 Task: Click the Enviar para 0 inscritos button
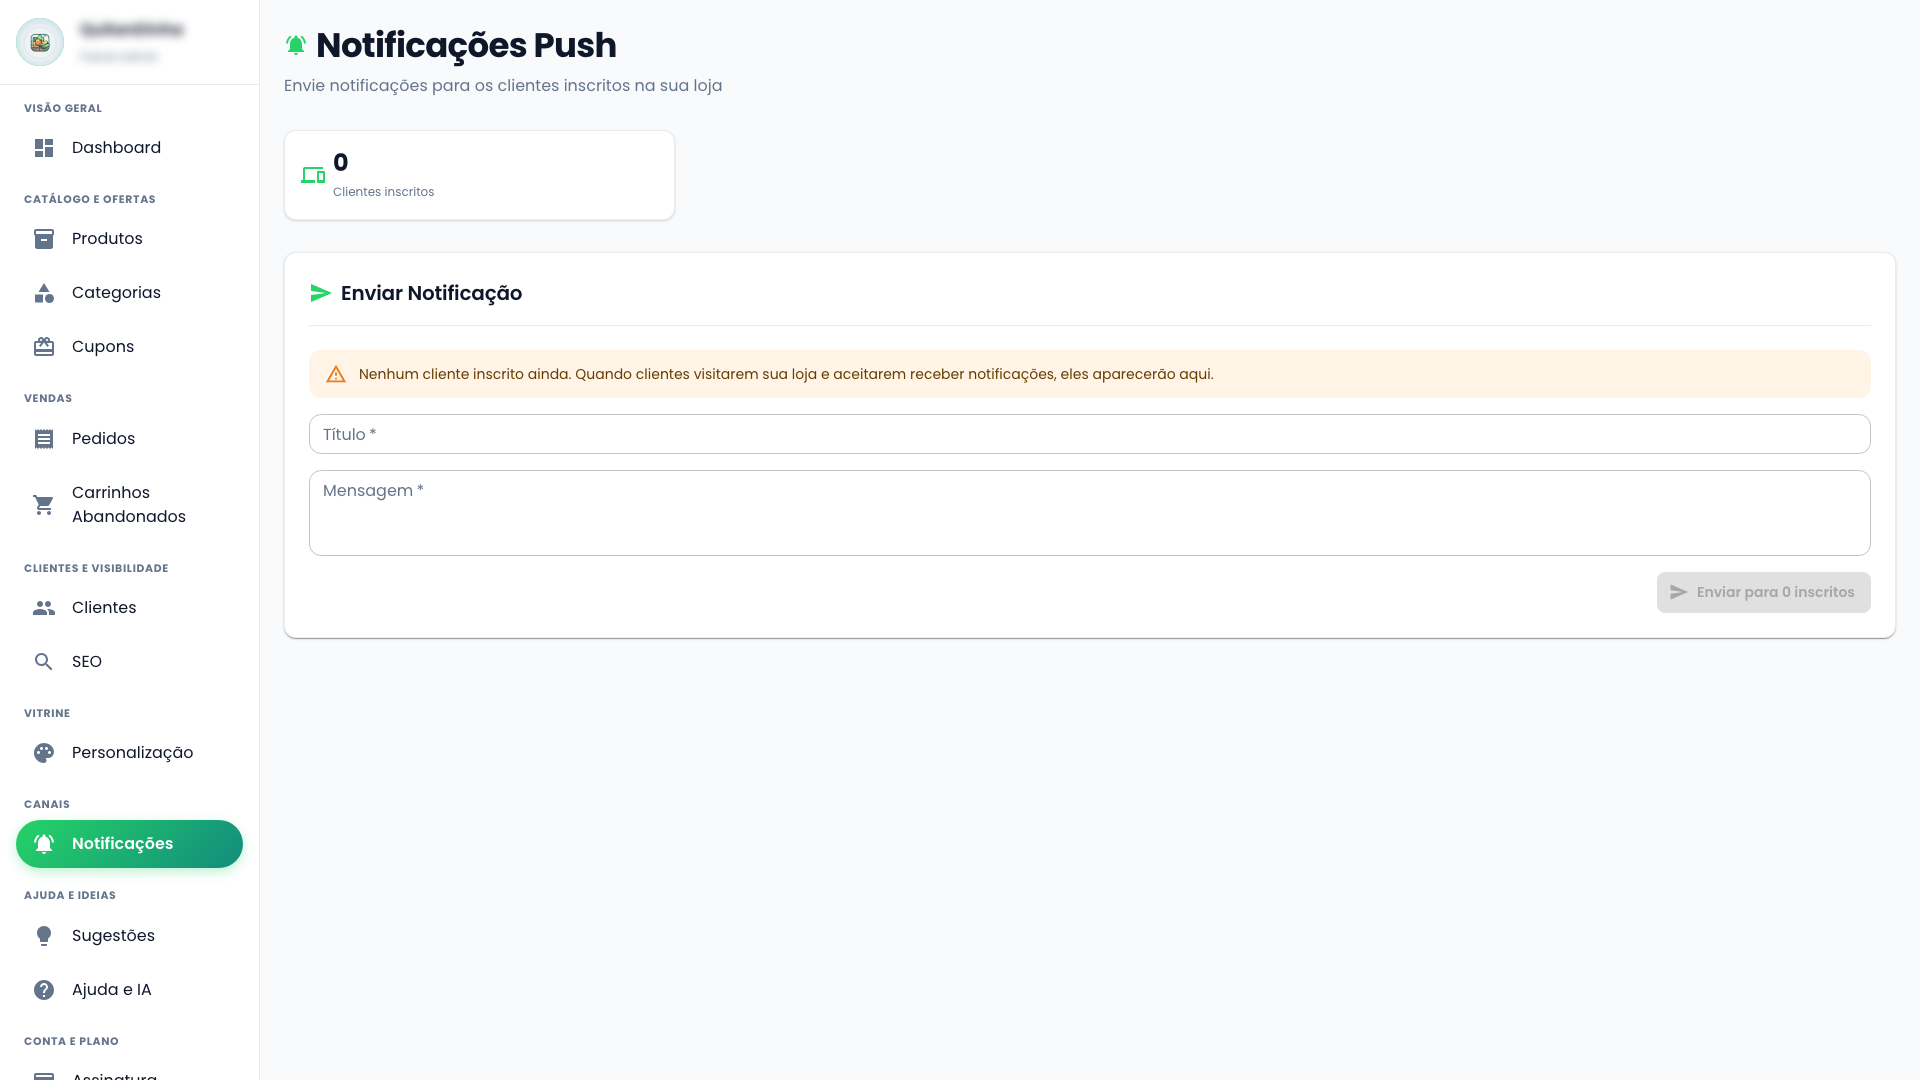click(1763, 592)
